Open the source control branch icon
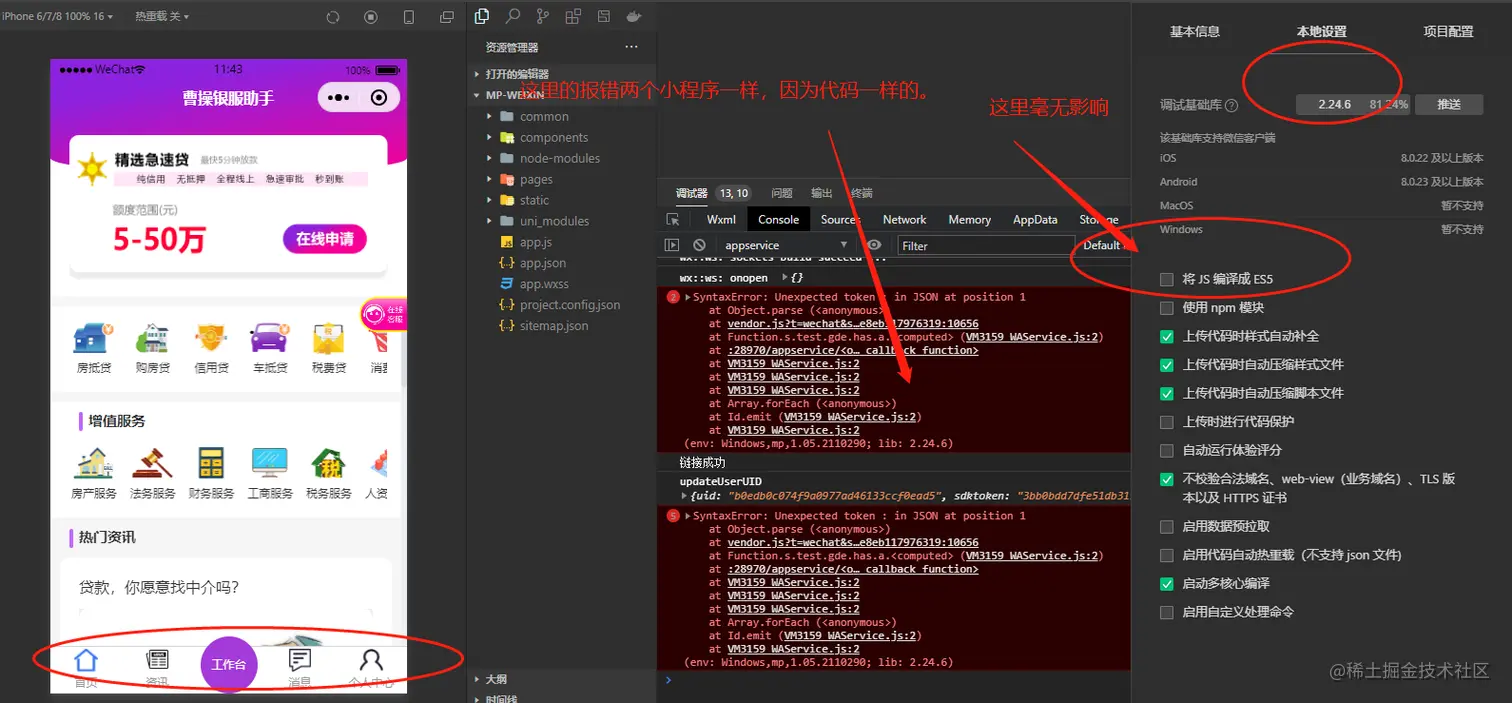This screenshot has width=1512, height=703. pyautogui.click(x=543, y=16)
